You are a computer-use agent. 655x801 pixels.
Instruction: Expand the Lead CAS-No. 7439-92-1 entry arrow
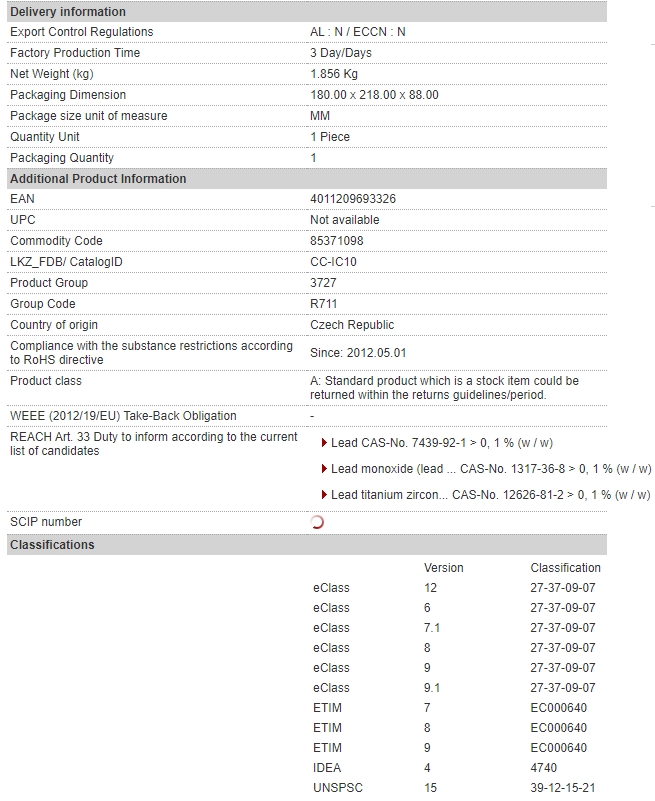pyautogui.click(x=324, y=443)
